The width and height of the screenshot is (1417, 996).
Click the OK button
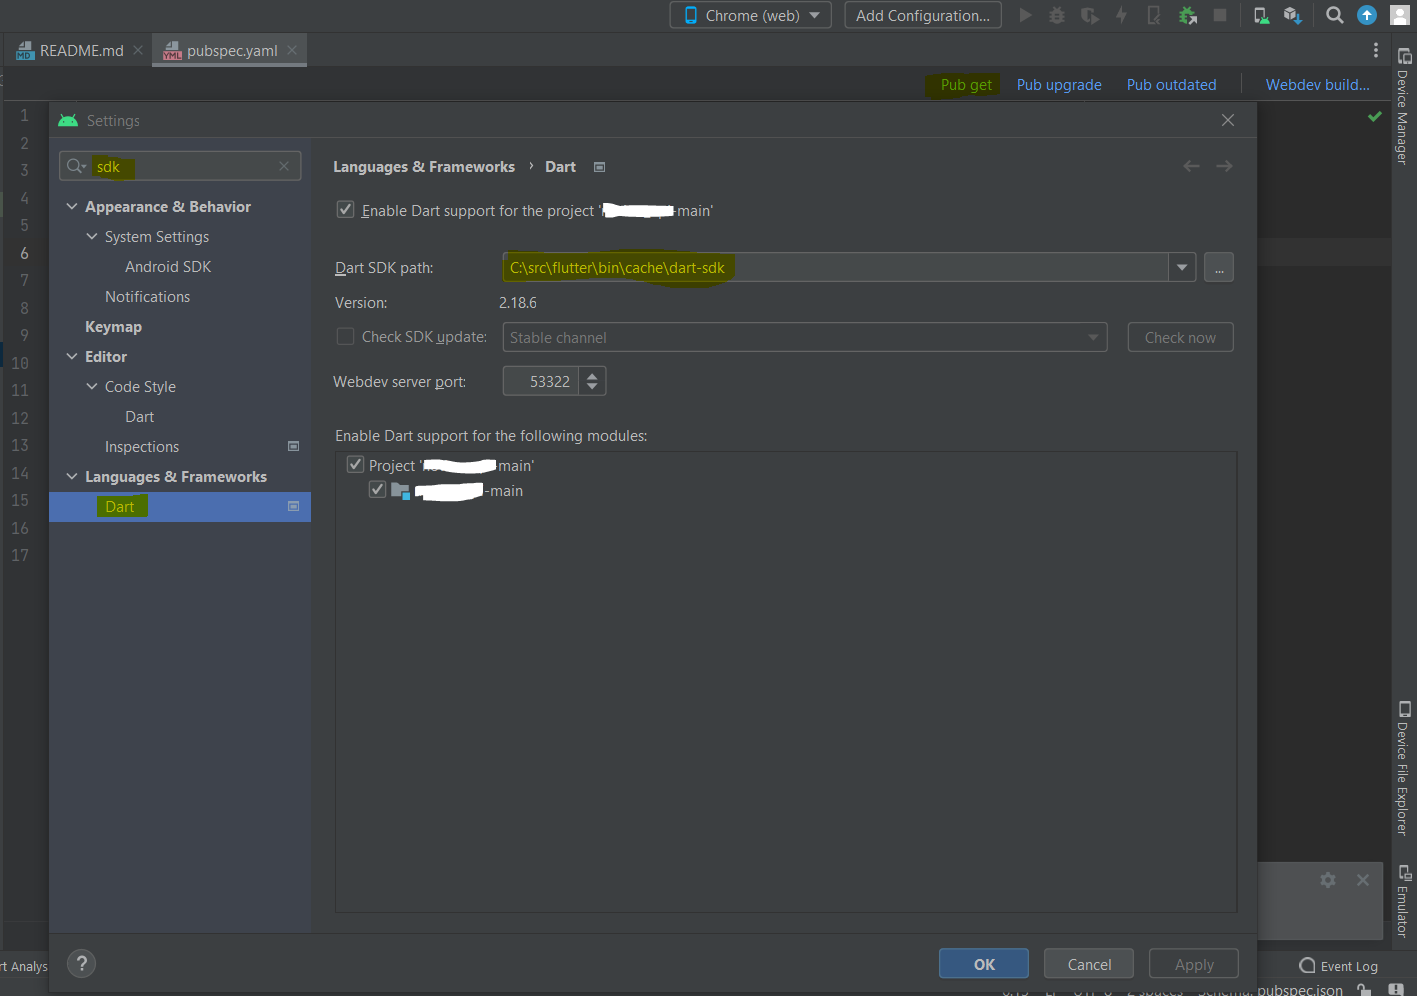click(x=984, y=964)
